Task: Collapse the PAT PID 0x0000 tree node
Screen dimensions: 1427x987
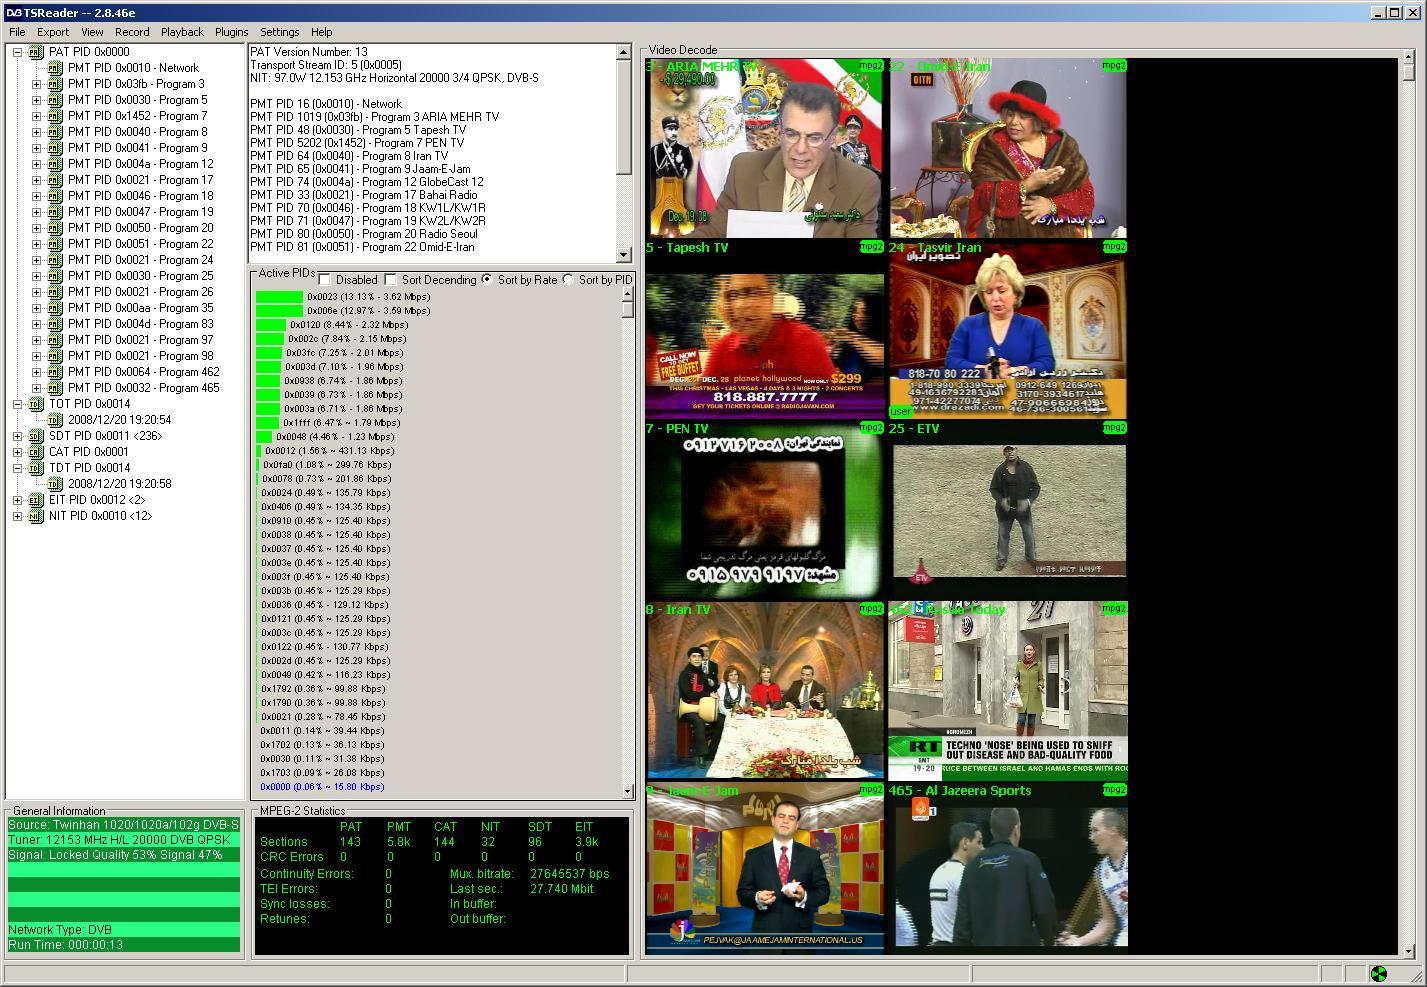Action: coord(17,52)
